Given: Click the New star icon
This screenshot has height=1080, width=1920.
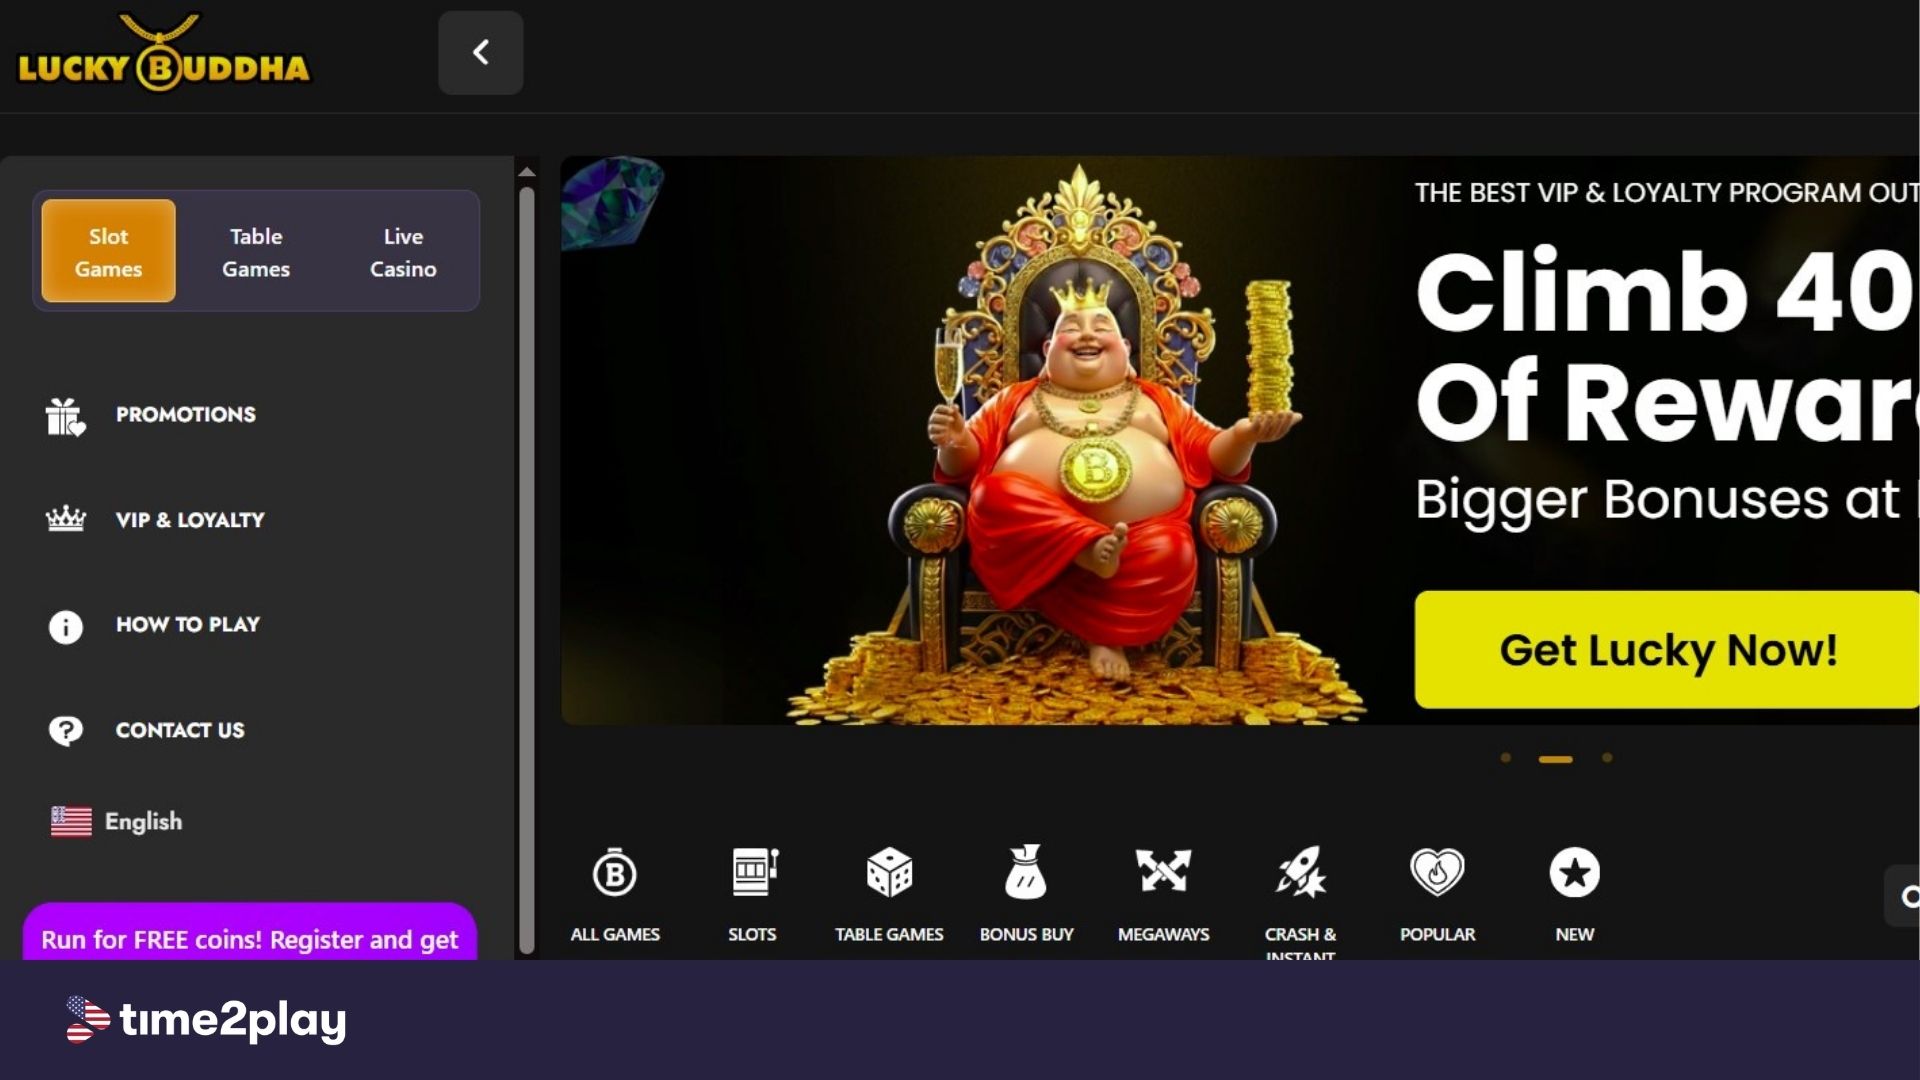Looking at the screenshot, I should click(x=1575, y=873).
